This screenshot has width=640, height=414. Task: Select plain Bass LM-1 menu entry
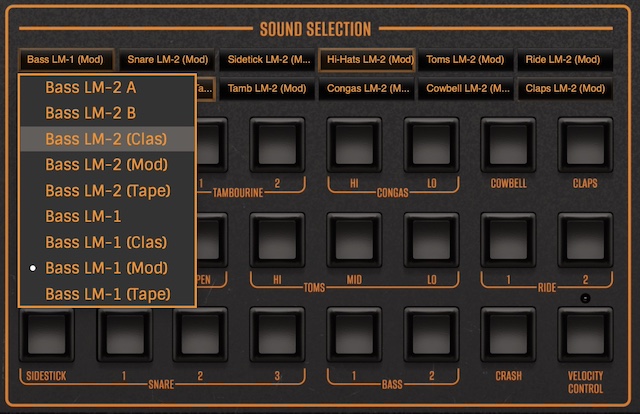pos(107,216)
